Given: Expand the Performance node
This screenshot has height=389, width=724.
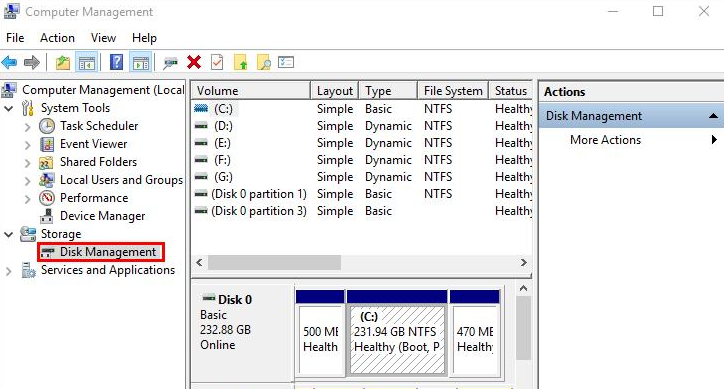Looking at the screenshot, I should tap(28, 199).
